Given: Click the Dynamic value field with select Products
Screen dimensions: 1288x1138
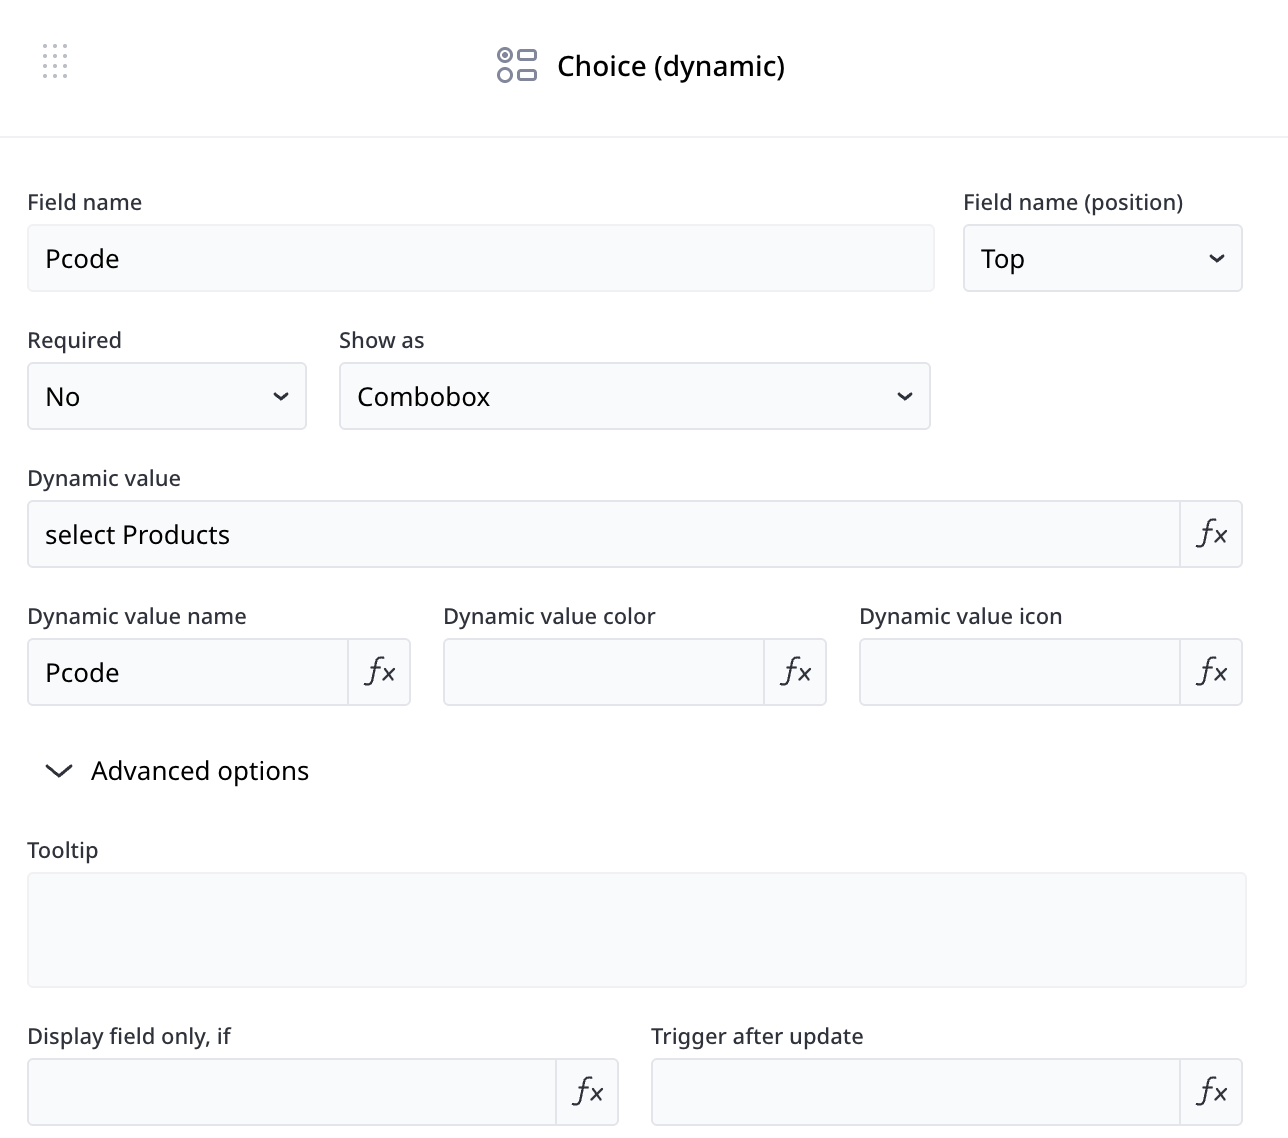Looking at the screenshot, I should coord(603,534).
